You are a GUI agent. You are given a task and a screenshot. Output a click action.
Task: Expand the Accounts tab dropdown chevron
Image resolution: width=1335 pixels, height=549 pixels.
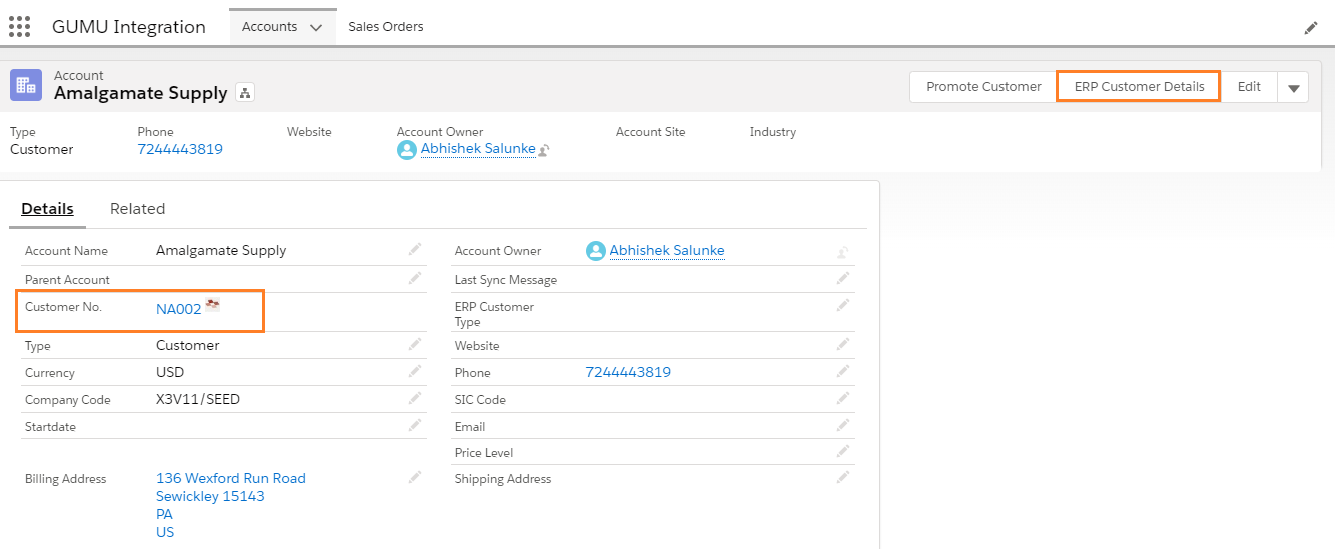[316, 28]
